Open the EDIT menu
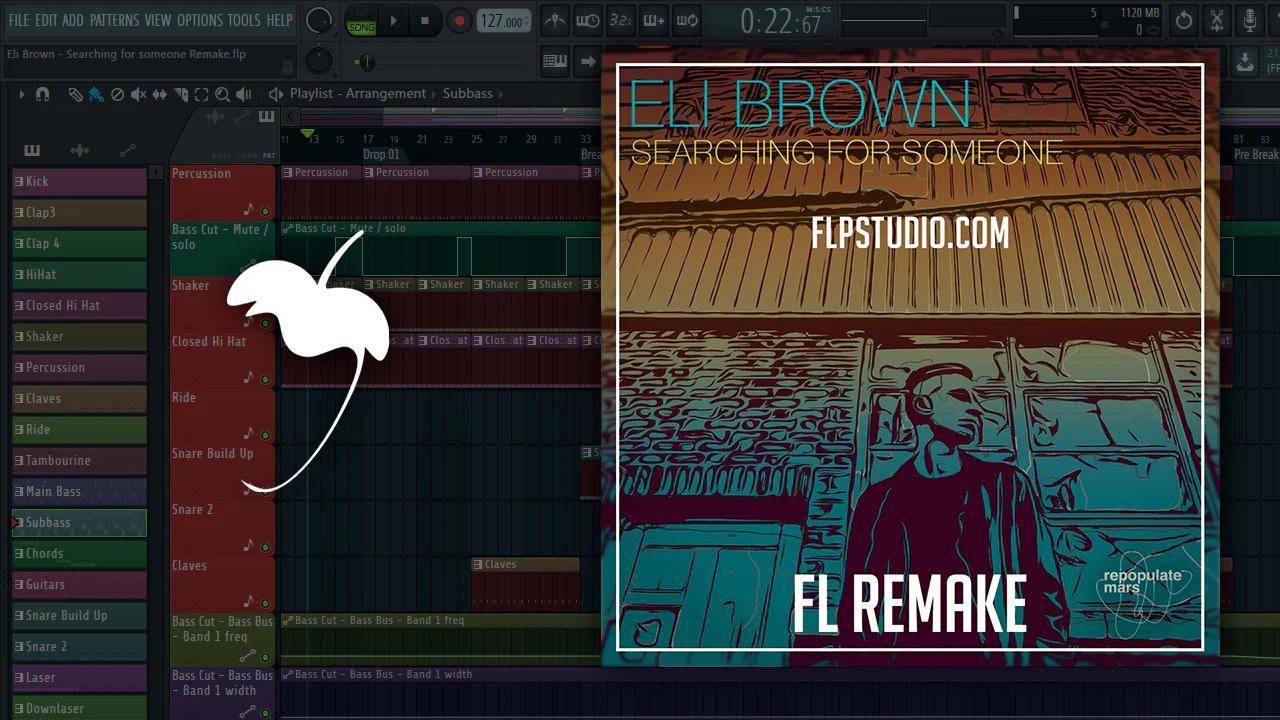 46,20
